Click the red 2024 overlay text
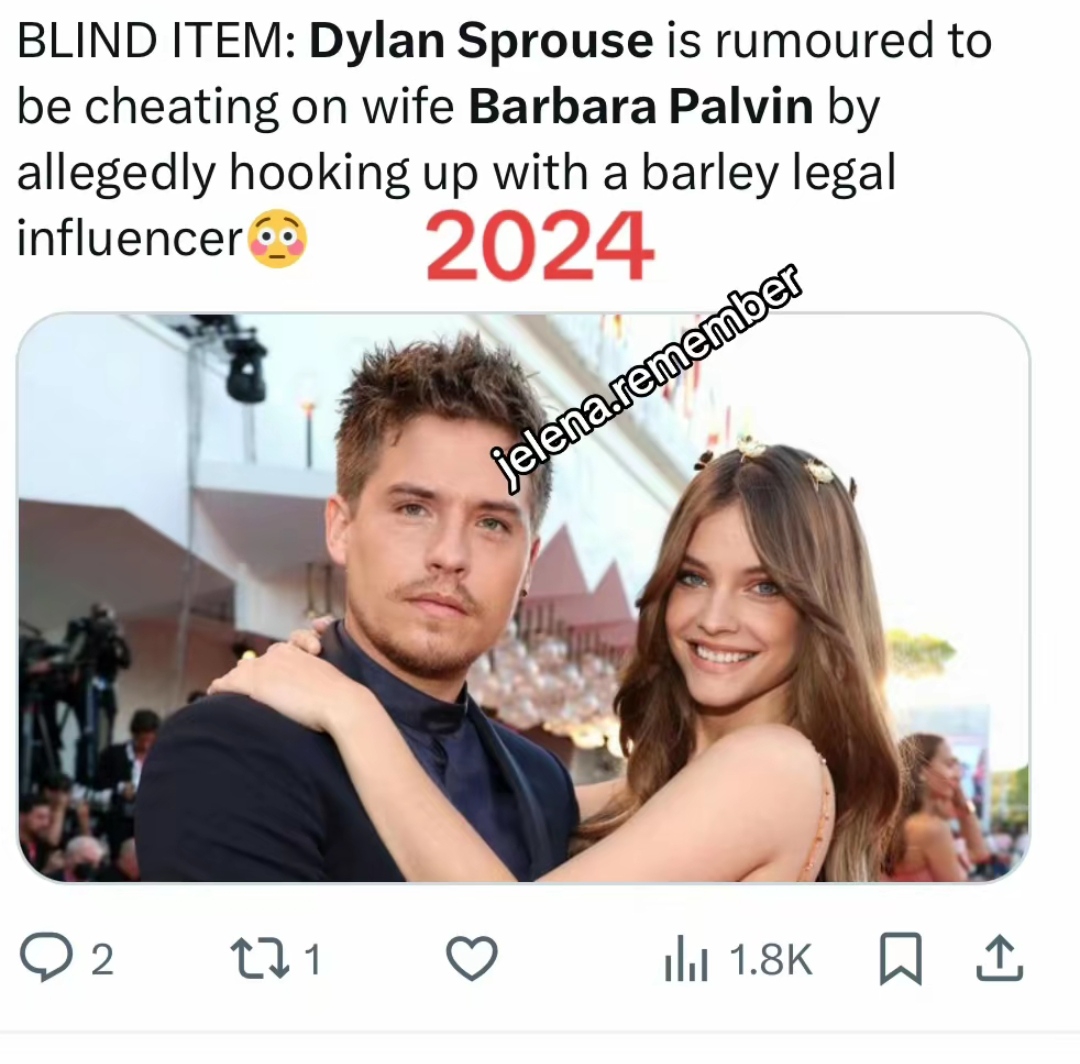The image size is (1080, 1064). click(539, 246)
